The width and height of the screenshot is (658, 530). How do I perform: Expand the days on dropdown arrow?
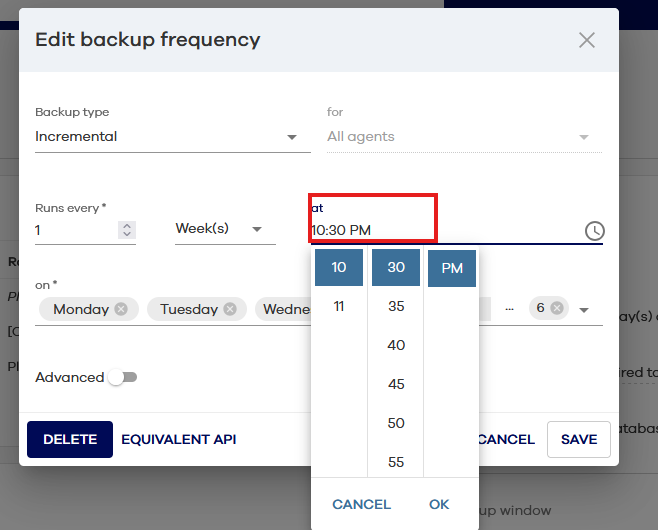[x=584, y=310]
